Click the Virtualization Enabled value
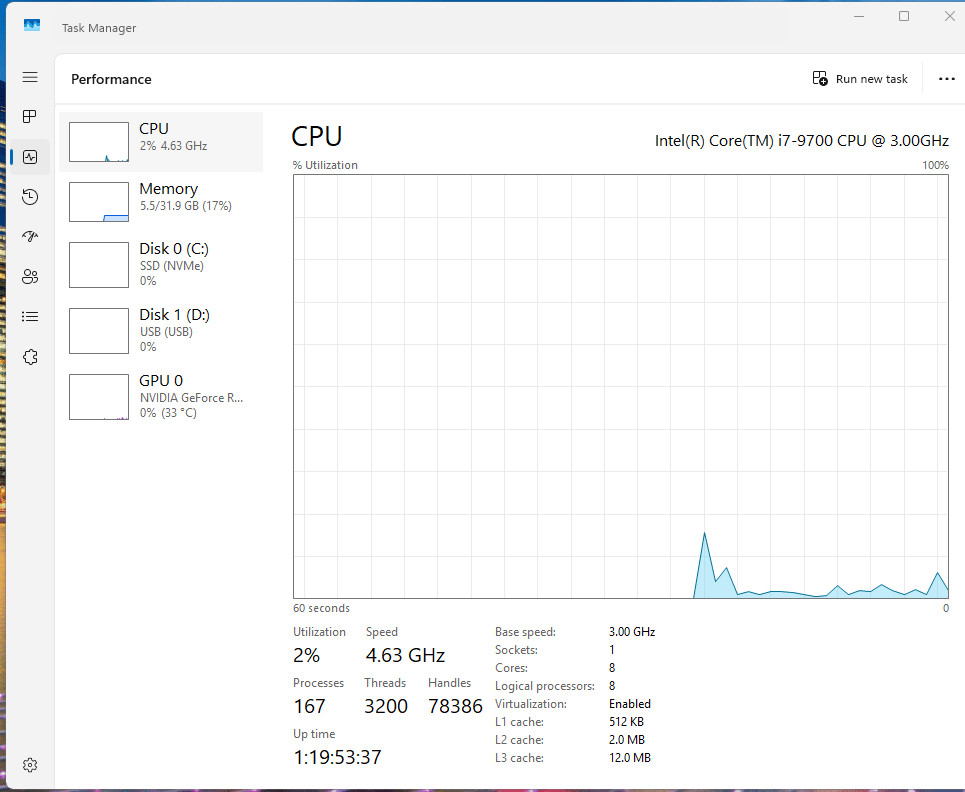965x792 pixels. (630, 704)
